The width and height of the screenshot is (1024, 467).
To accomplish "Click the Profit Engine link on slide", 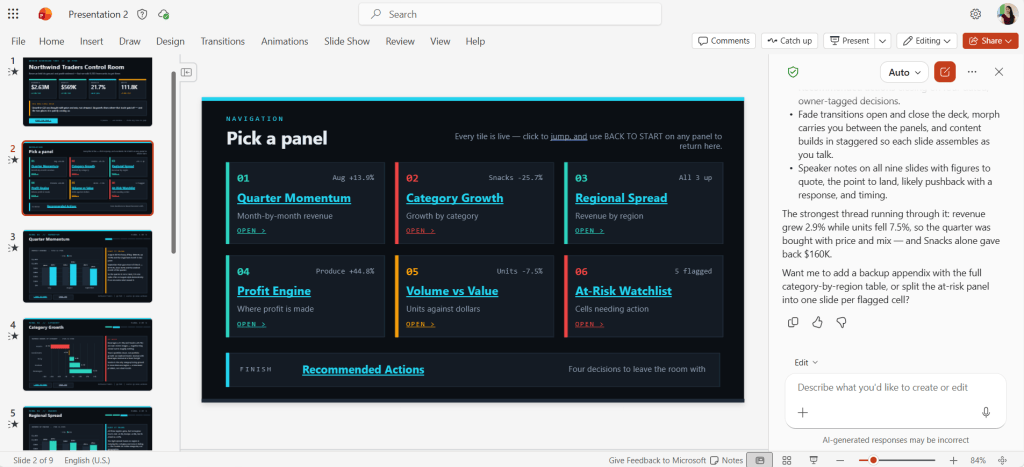I will click(x=274, y=291).
